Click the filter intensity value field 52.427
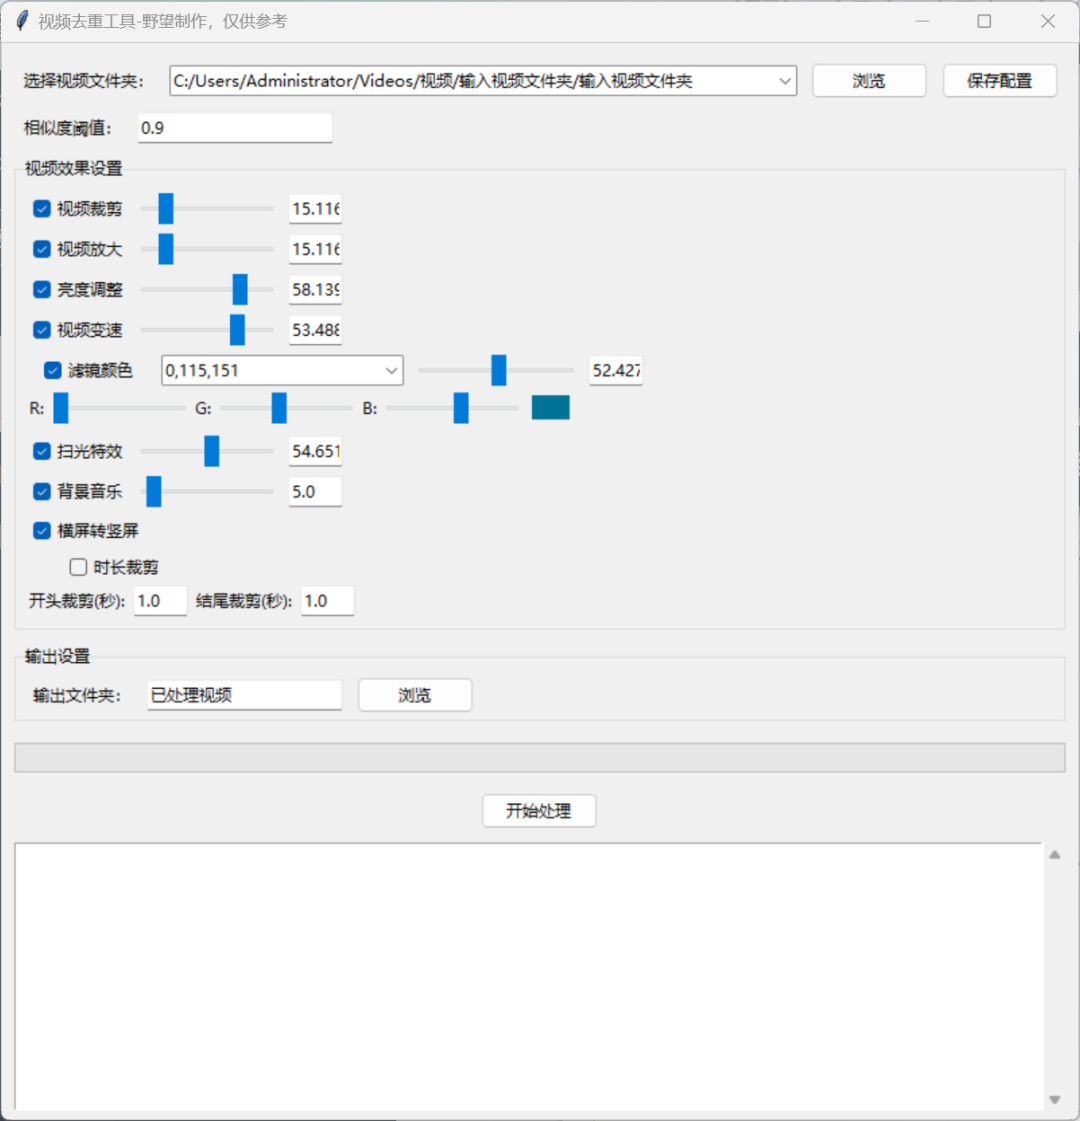1080x1121 pixels. click(616, 370)
